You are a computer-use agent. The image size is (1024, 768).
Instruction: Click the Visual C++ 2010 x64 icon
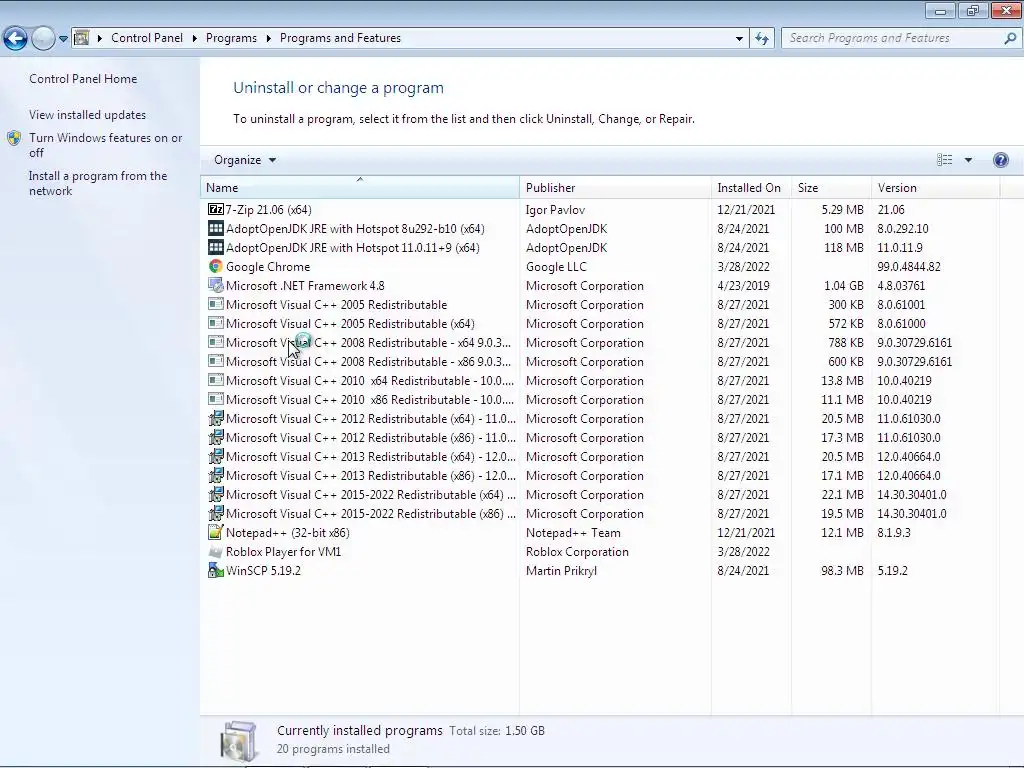click(216, 380)
